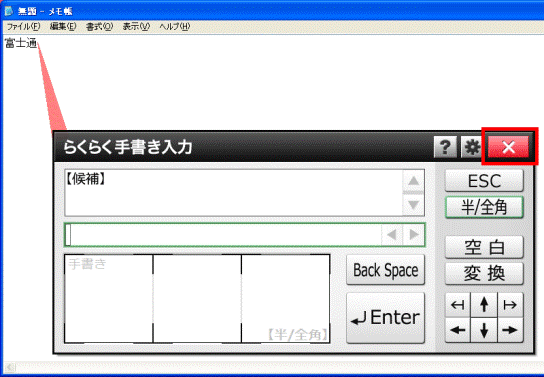Click the input field right triangle arrow
This screenshot has width=544, height=377.
click(x=414, y=235)
